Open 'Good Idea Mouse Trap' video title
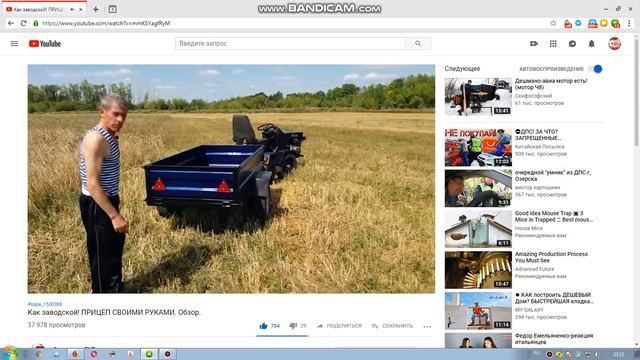 click(553, 216)
